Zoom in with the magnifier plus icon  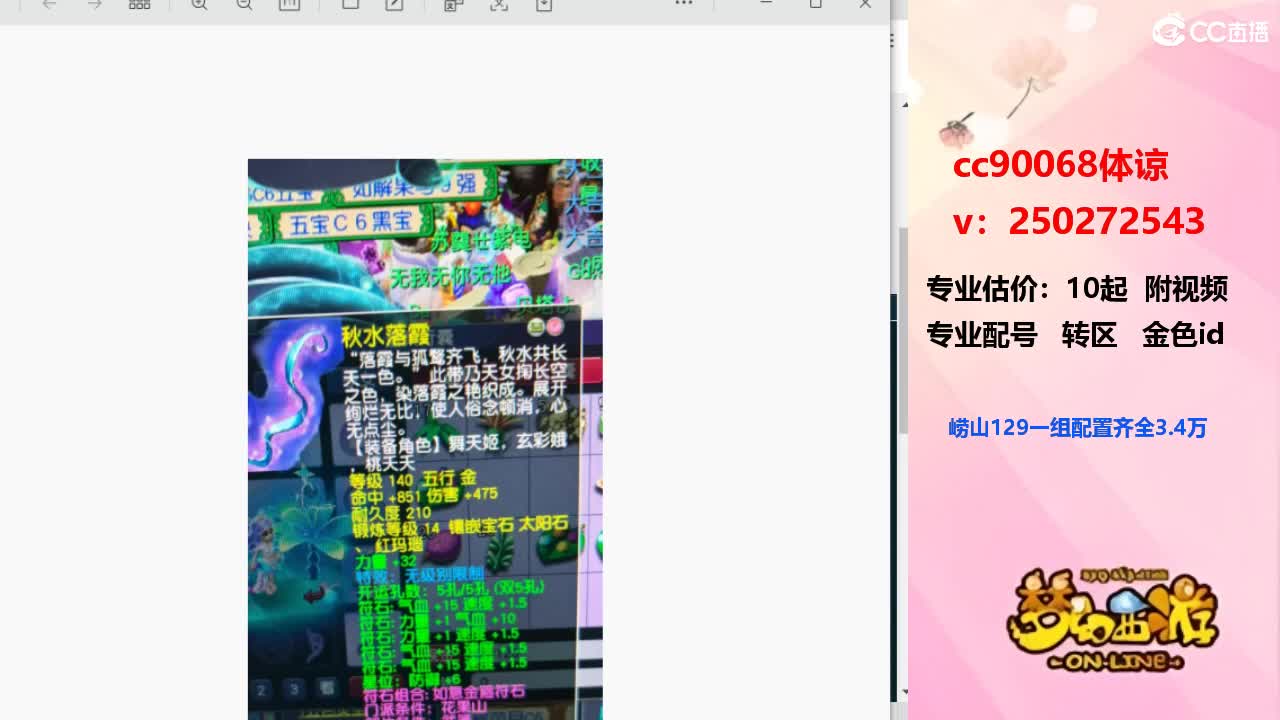pos(199,5)
